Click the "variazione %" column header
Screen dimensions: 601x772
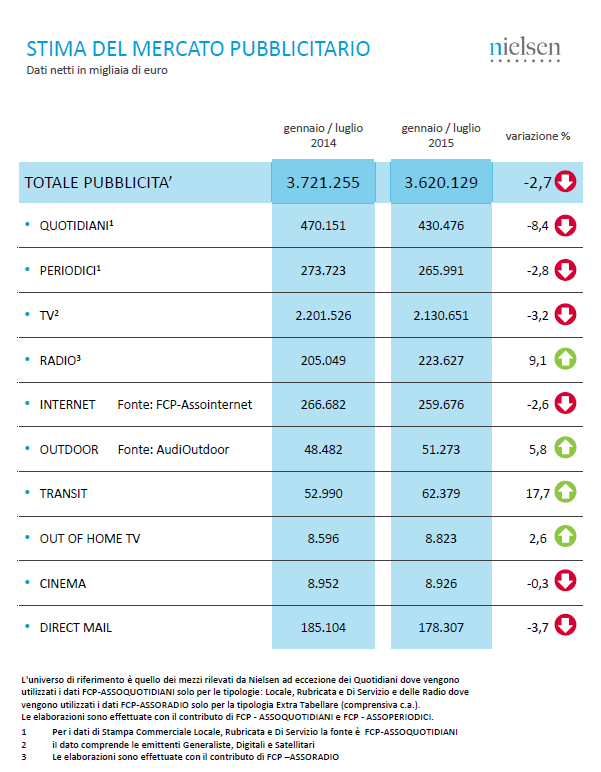coord(537,136)
